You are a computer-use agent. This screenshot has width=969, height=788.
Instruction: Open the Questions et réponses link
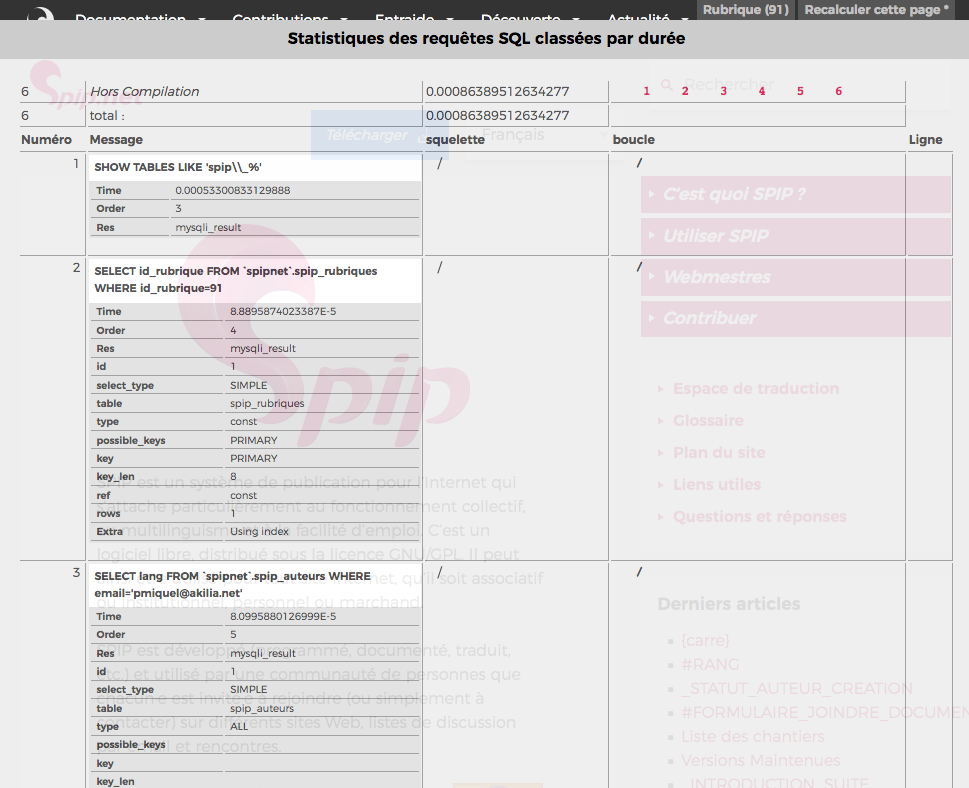pos(759,517)
